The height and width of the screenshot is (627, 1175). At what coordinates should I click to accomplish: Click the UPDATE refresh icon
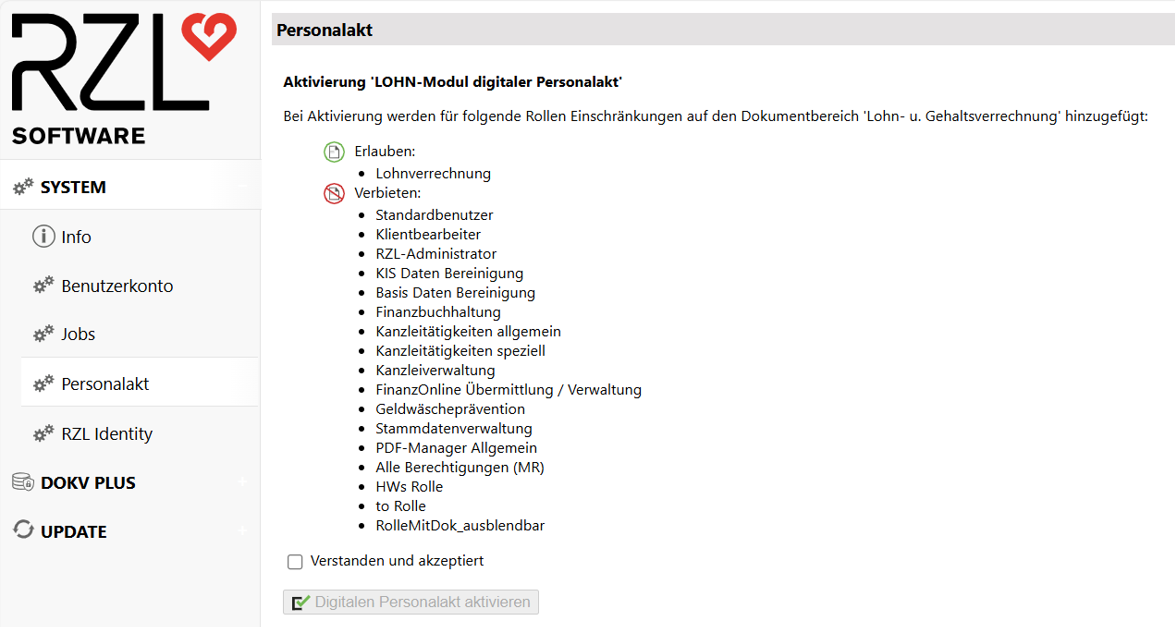click(22, 531)
